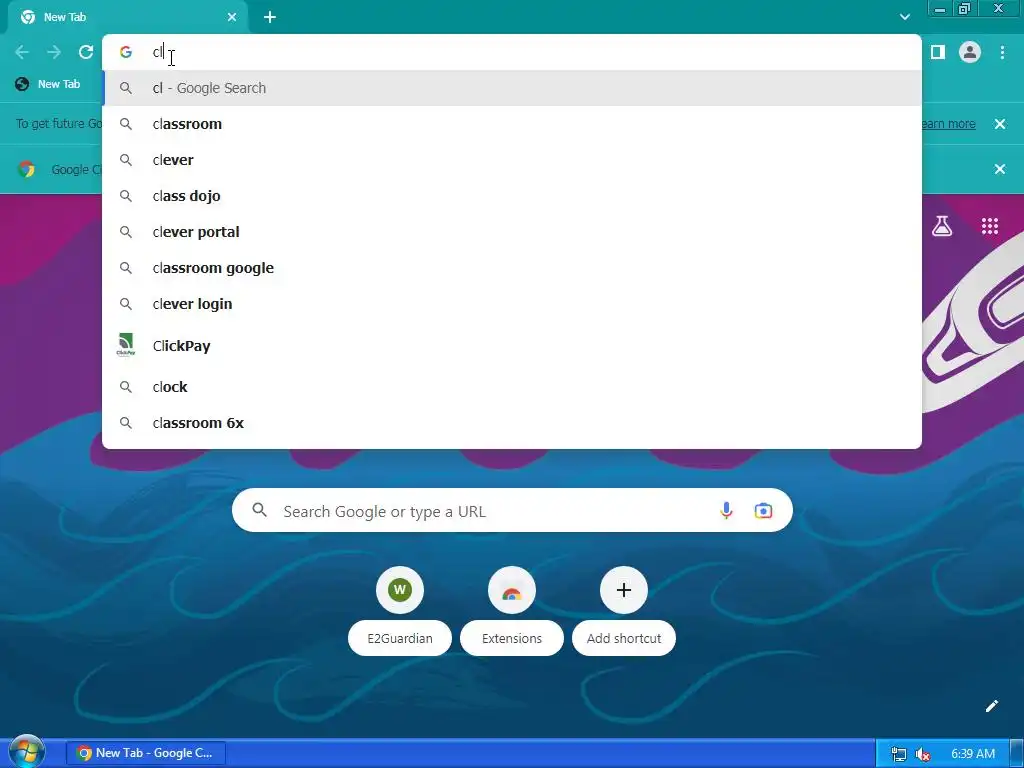Viewport: 1024px width, 768px height.
Task: Pick the 'classroom 6x' suggestion
Action: (512, 423)
